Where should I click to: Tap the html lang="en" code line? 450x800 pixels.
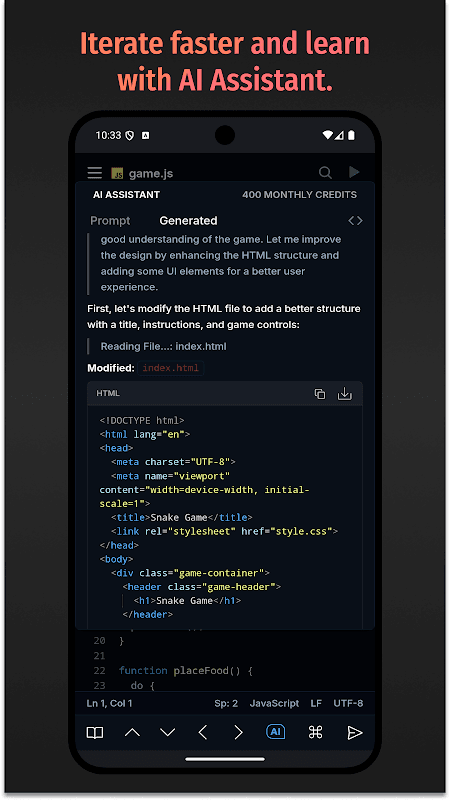pos(145,434)
